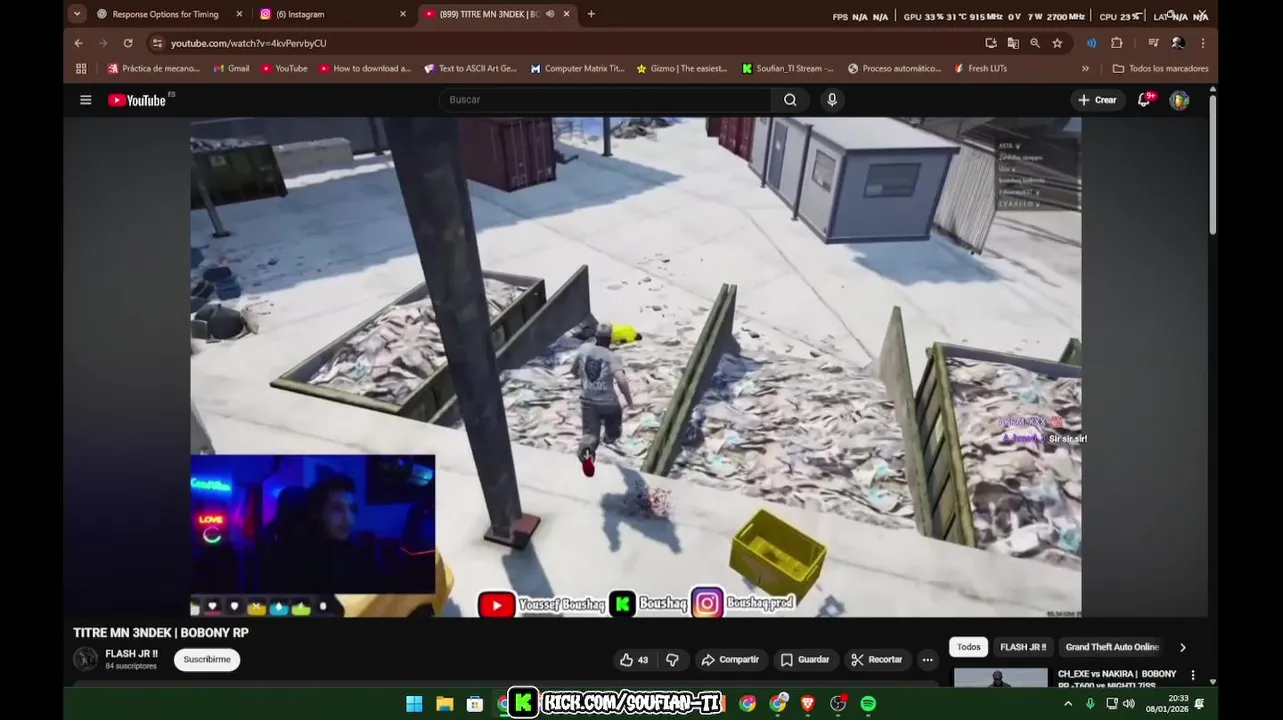Image resolution: width=1283 pixels, height=720 pixels.
Task: Switch to Response Options for Timing tab
Action: [165, 14]
